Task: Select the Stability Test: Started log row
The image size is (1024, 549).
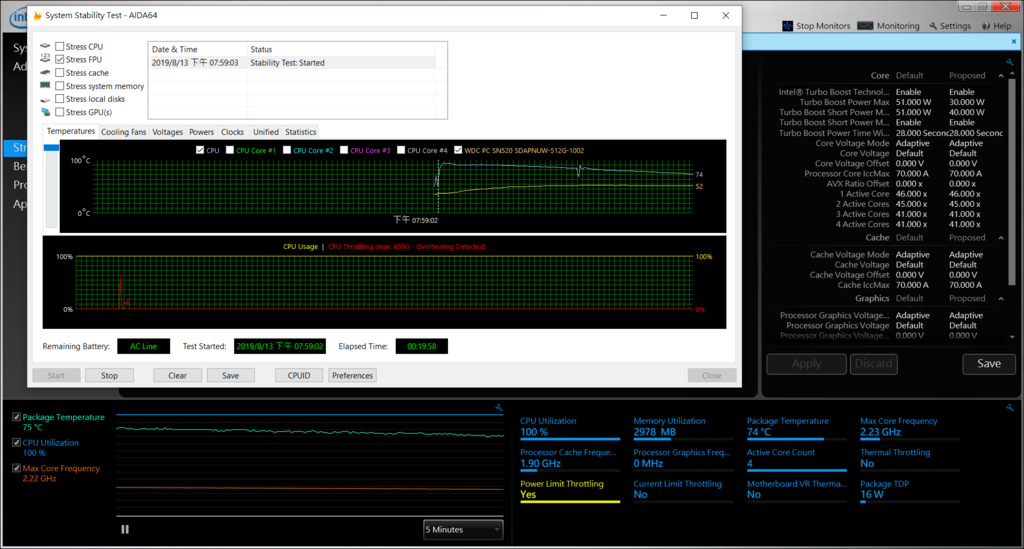Action: click(292, 63)
